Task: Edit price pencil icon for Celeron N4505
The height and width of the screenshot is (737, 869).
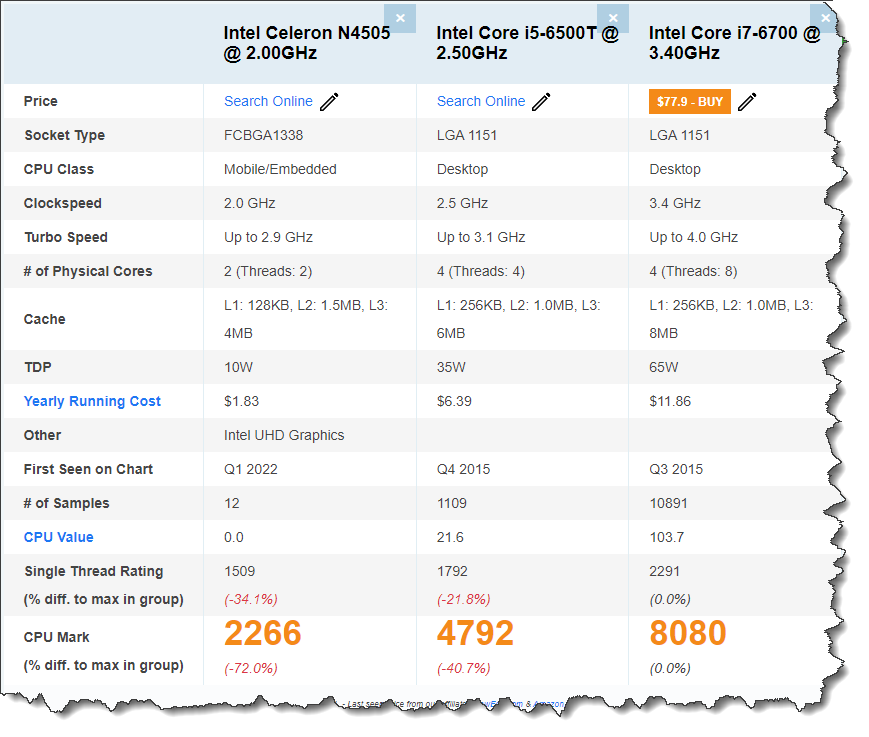Action: point(329,101)
